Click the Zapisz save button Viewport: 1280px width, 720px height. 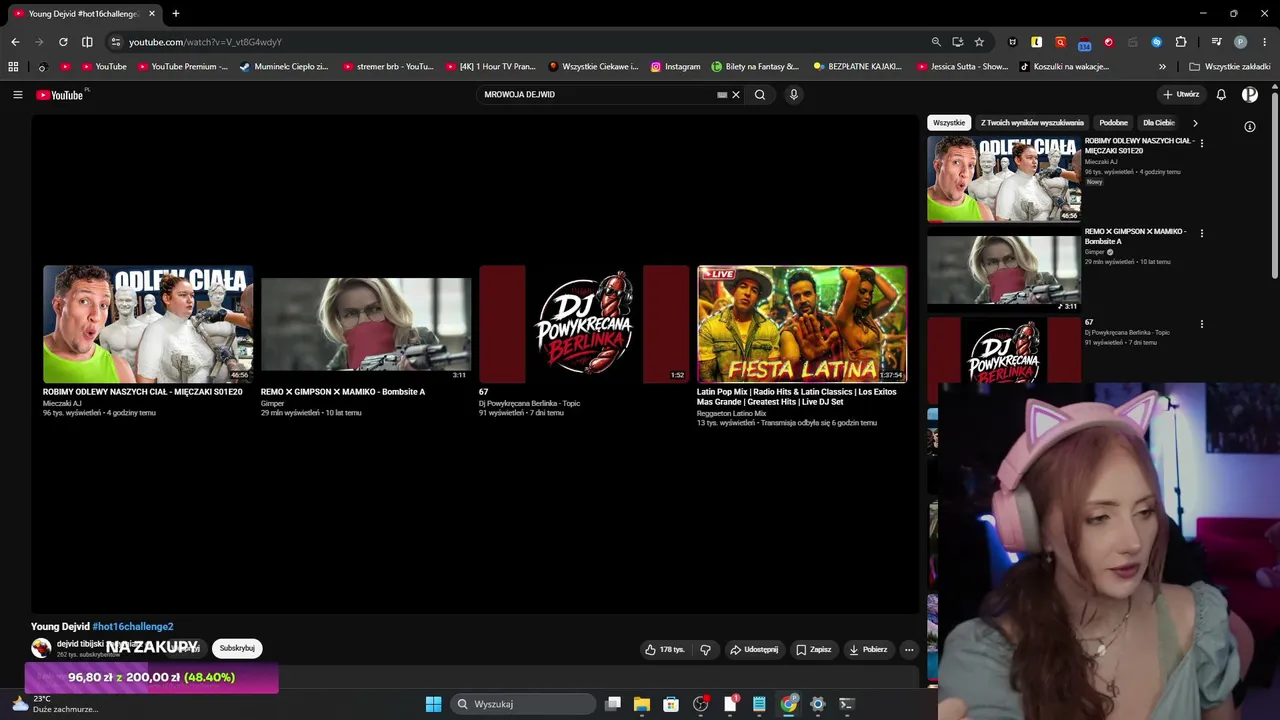point(813,650)
